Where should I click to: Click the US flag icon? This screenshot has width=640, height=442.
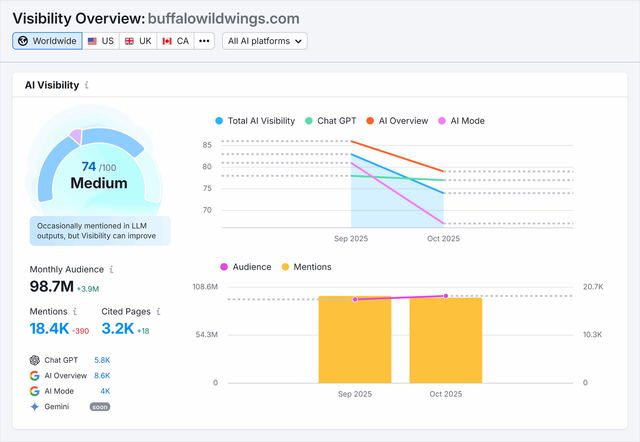coord(92,41)
